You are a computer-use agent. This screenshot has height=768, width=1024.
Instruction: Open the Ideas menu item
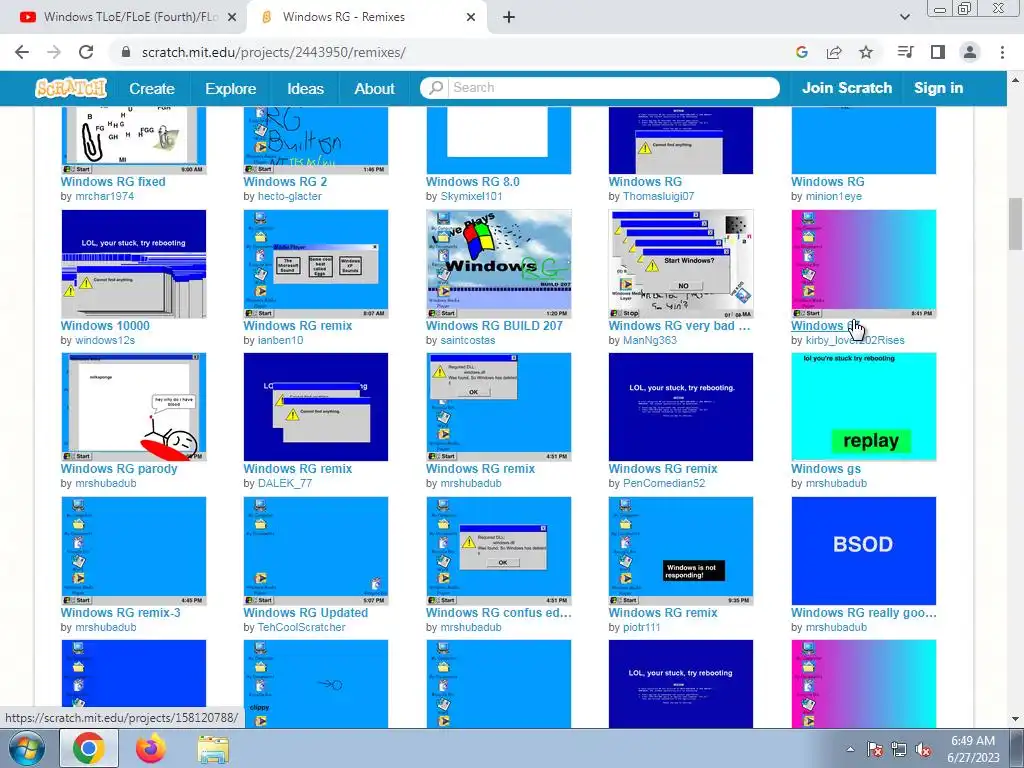click(306, 88)
